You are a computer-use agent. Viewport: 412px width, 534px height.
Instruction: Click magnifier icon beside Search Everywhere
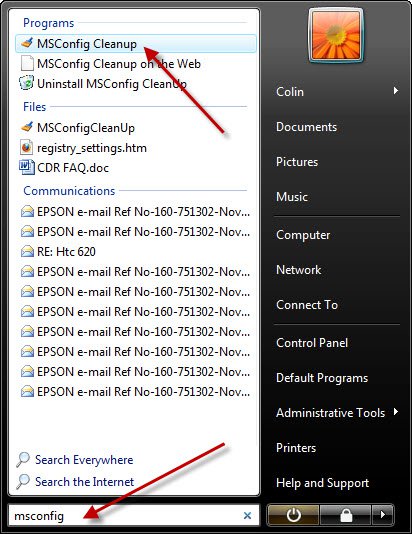point(23,459)
